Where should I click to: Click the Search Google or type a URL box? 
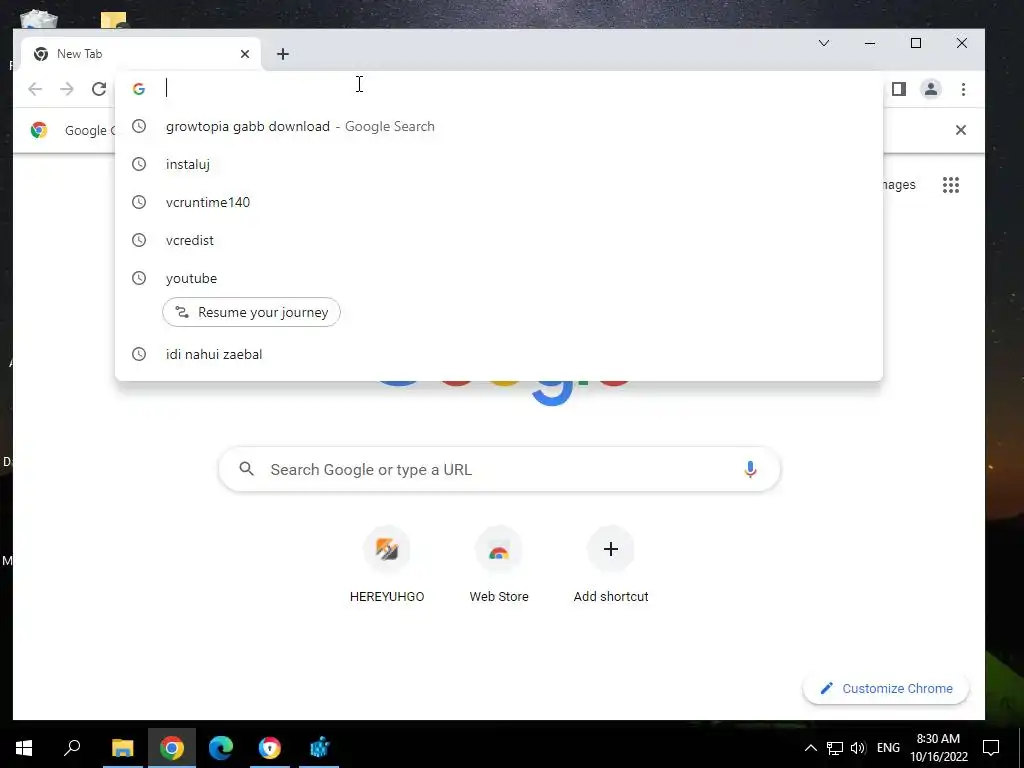(x=500, y=470)
